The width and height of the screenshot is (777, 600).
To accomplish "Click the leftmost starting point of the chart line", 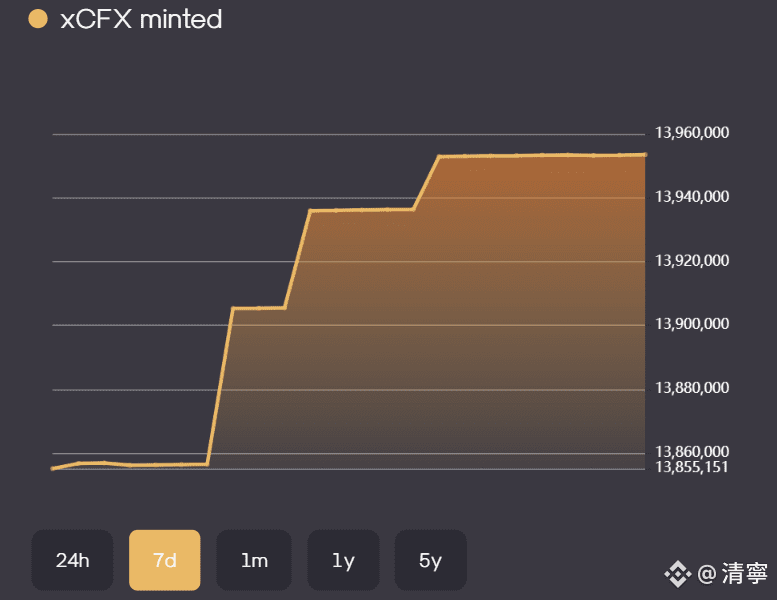I will 52,468.
